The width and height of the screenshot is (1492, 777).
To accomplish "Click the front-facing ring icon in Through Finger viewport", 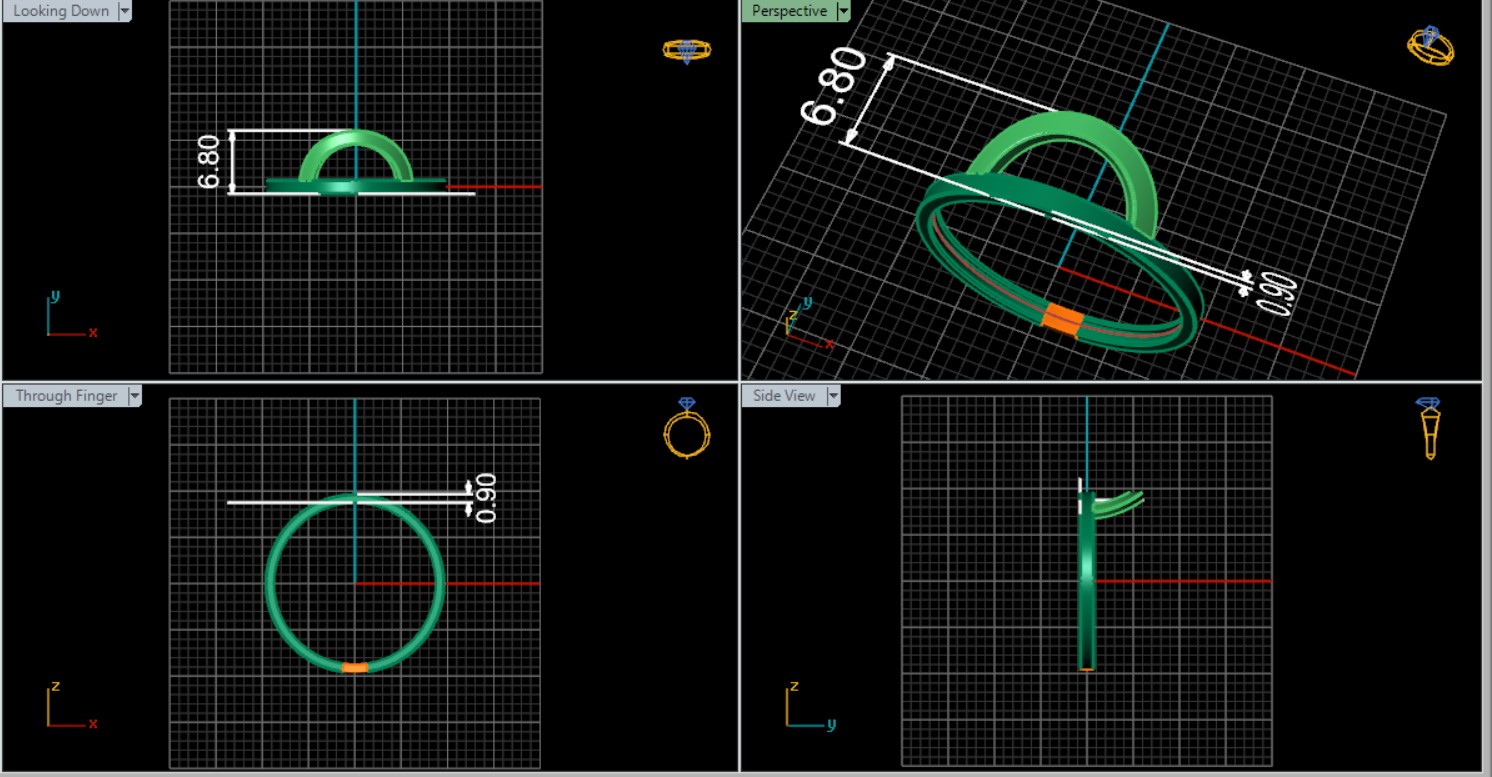I will pyautogui.click(x=687, y=428).
